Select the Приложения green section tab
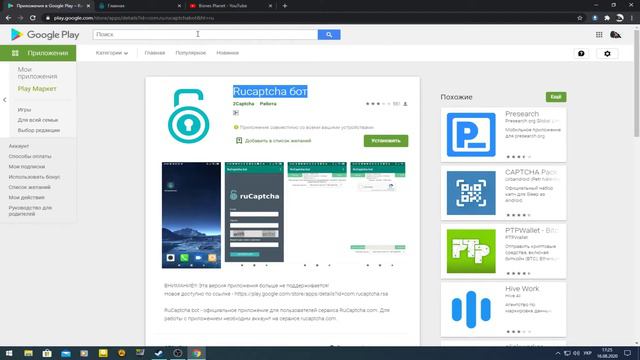The width and height of the screenshot is (640, 360). 38,53
